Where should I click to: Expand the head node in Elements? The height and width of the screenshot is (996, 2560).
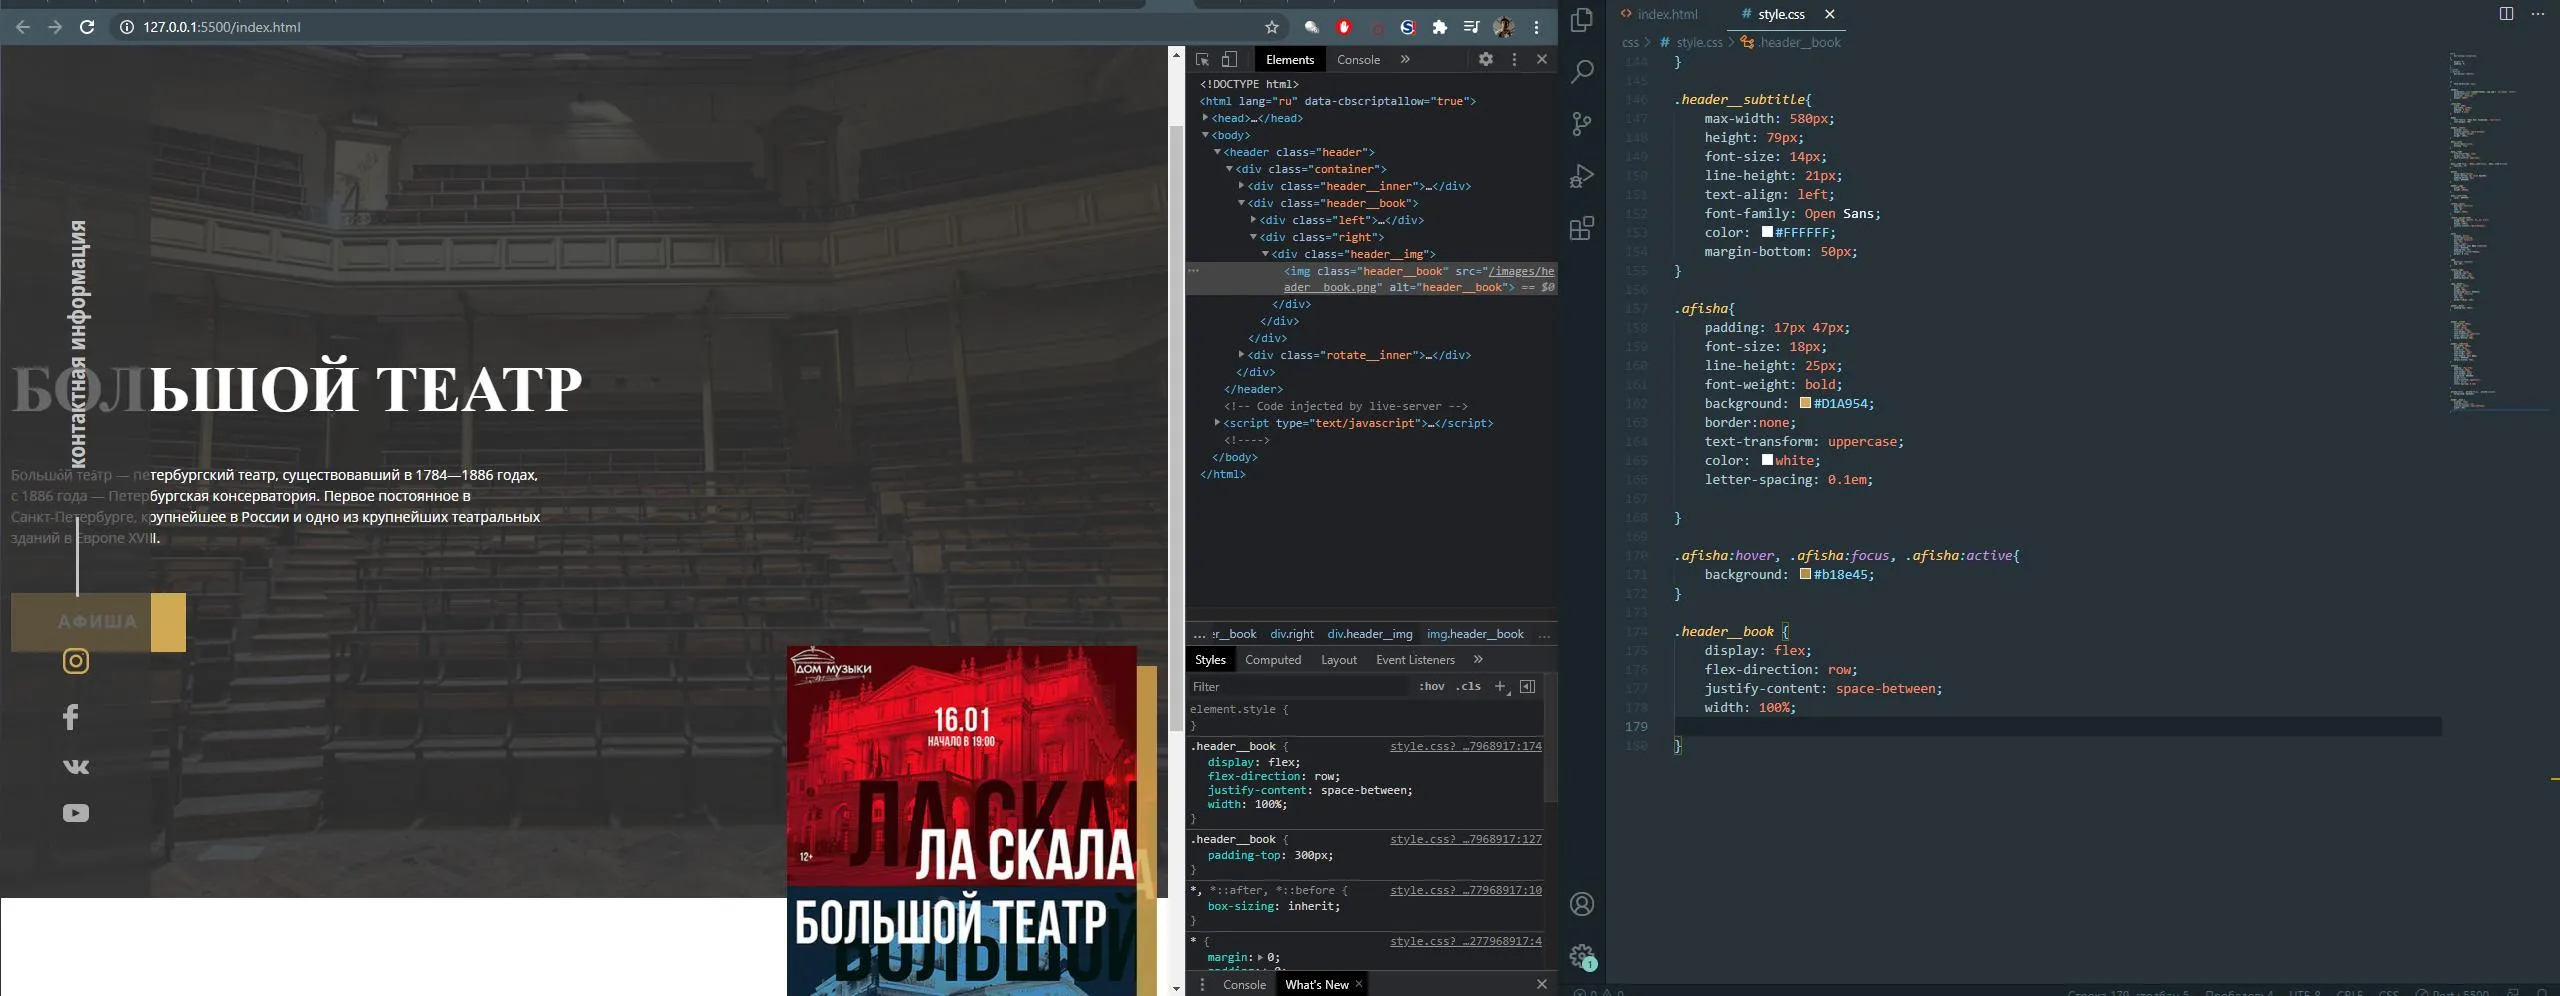click(1206, 118)
